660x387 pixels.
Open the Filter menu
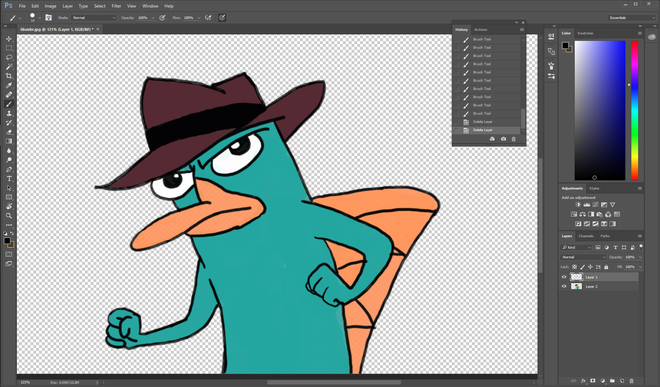point(116,6)
